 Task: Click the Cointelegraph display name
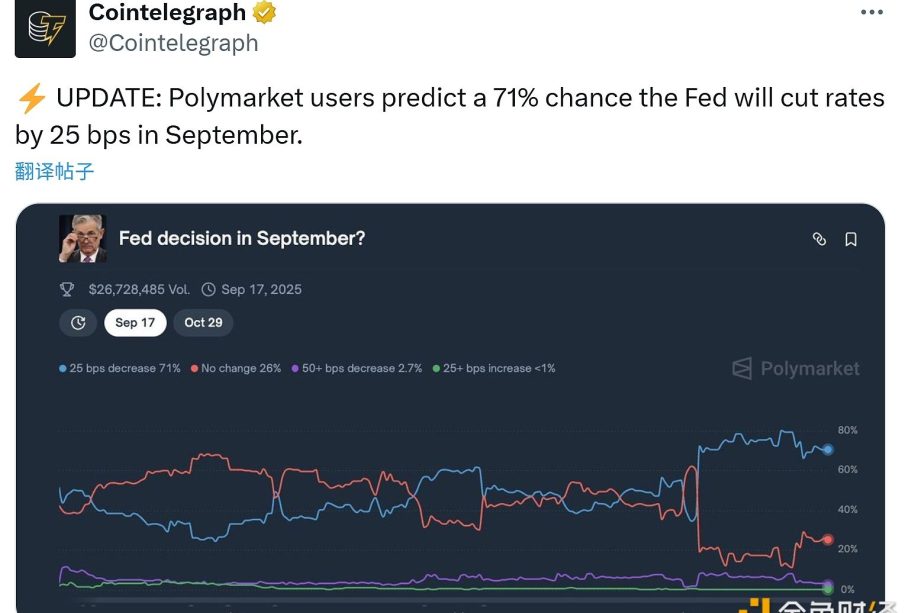(167, 13)
